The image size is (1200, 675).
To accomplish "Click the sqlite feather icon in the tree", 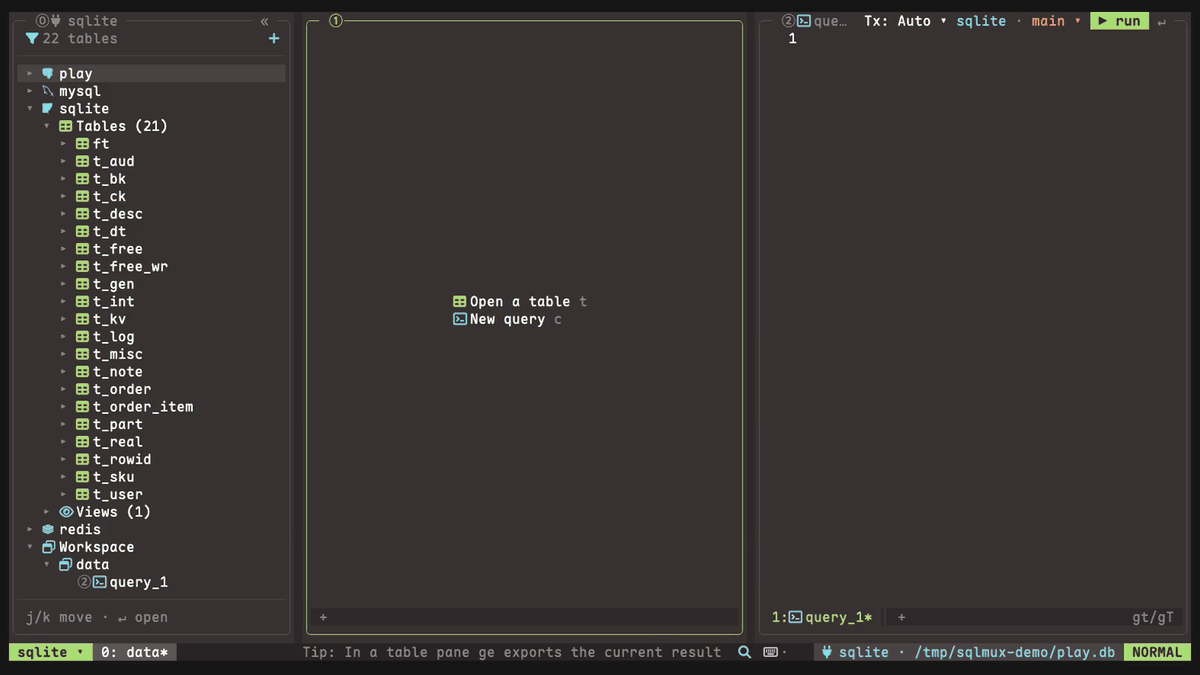I will (48, 109).
